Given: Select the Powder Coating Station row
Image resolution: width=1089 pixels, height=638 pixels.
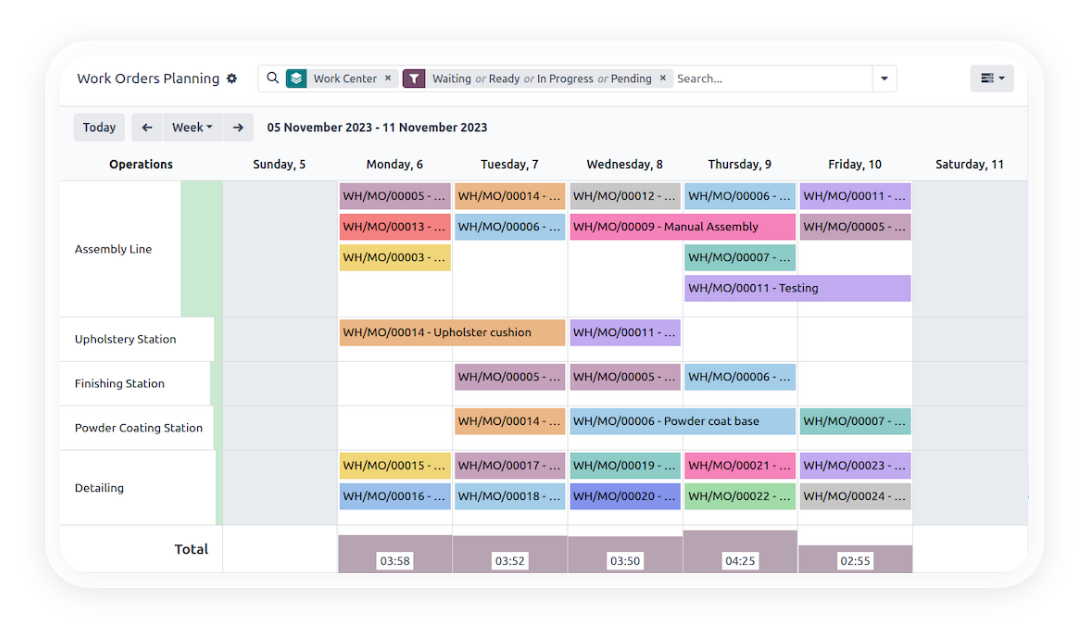Looking at the screenshot, I should coord(138,427).
